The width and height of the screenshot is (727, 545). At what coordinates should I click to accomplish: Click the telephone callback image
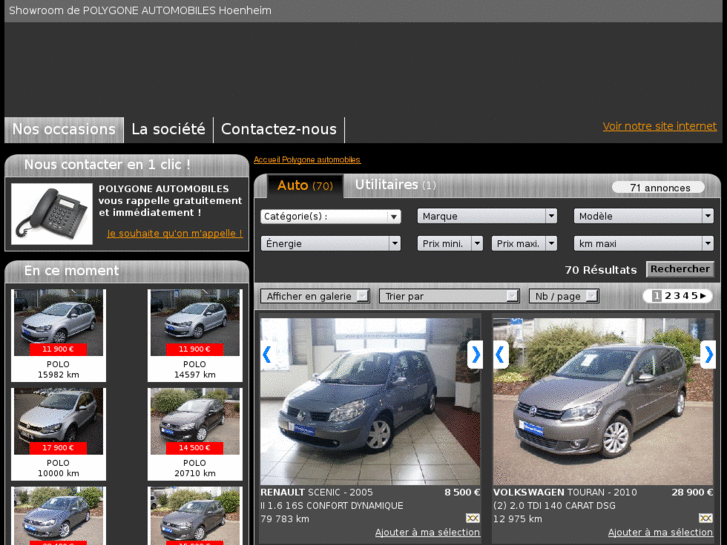click(x=52, y=214)
